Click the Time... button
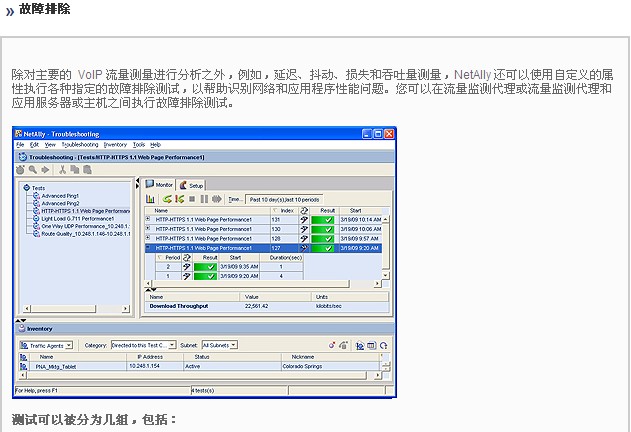Screen dimensions: 631x432 235,199
